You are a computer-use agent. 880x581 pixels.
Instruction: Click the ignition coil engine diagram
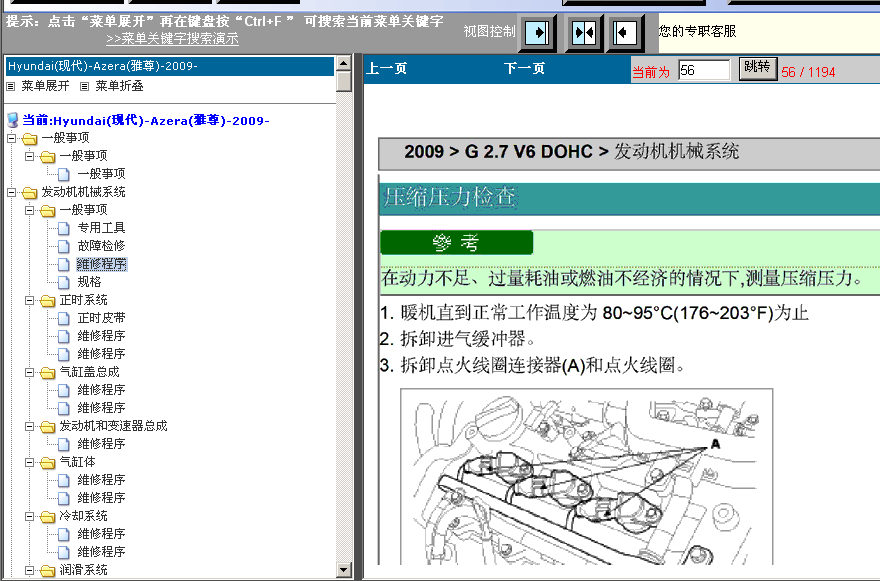(586, 476)
